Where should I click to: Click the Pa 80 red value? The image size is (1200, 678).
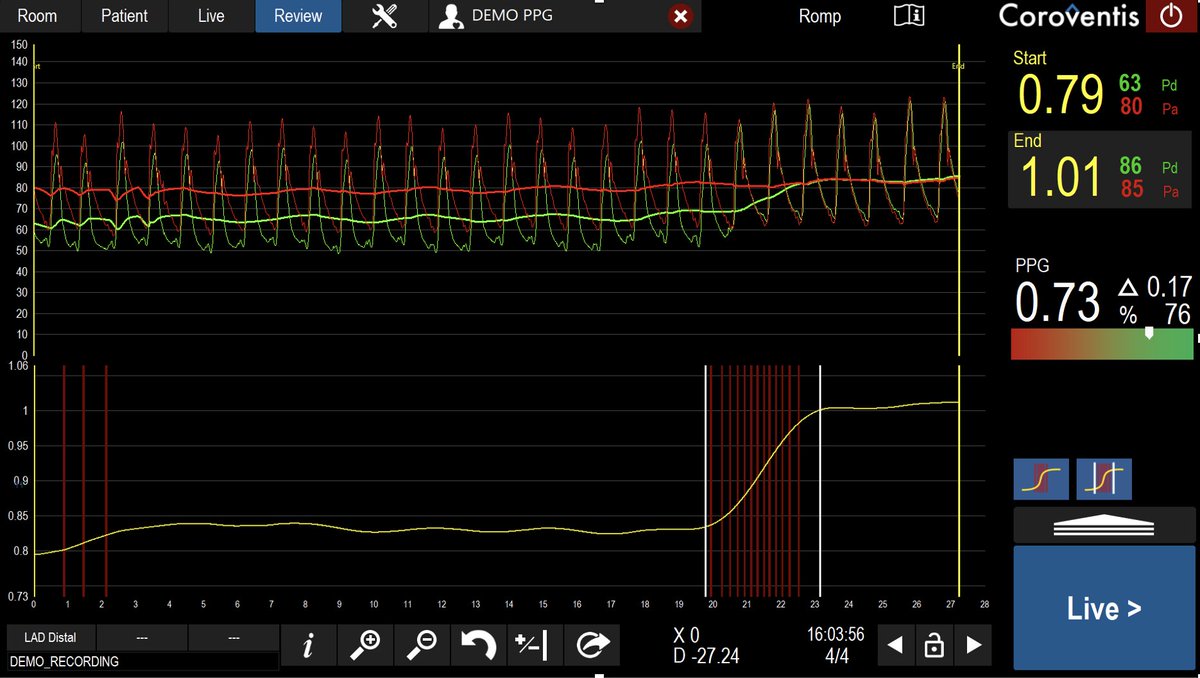(x=1131, y=105)
